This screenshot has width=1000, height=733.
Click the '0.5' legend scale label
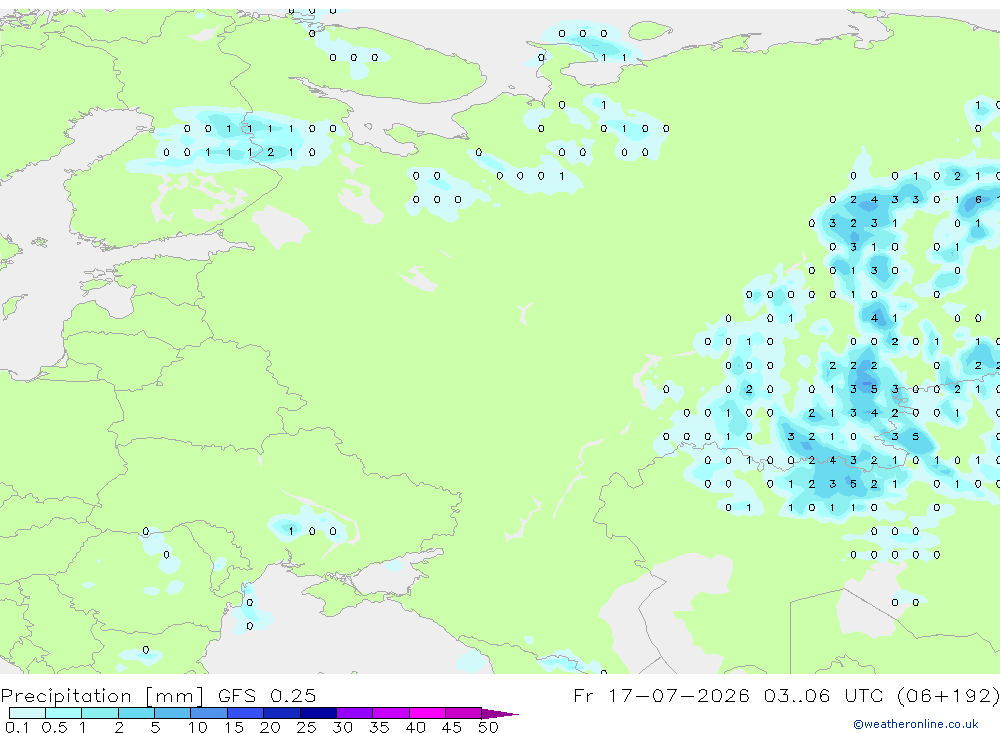(54, 727)
